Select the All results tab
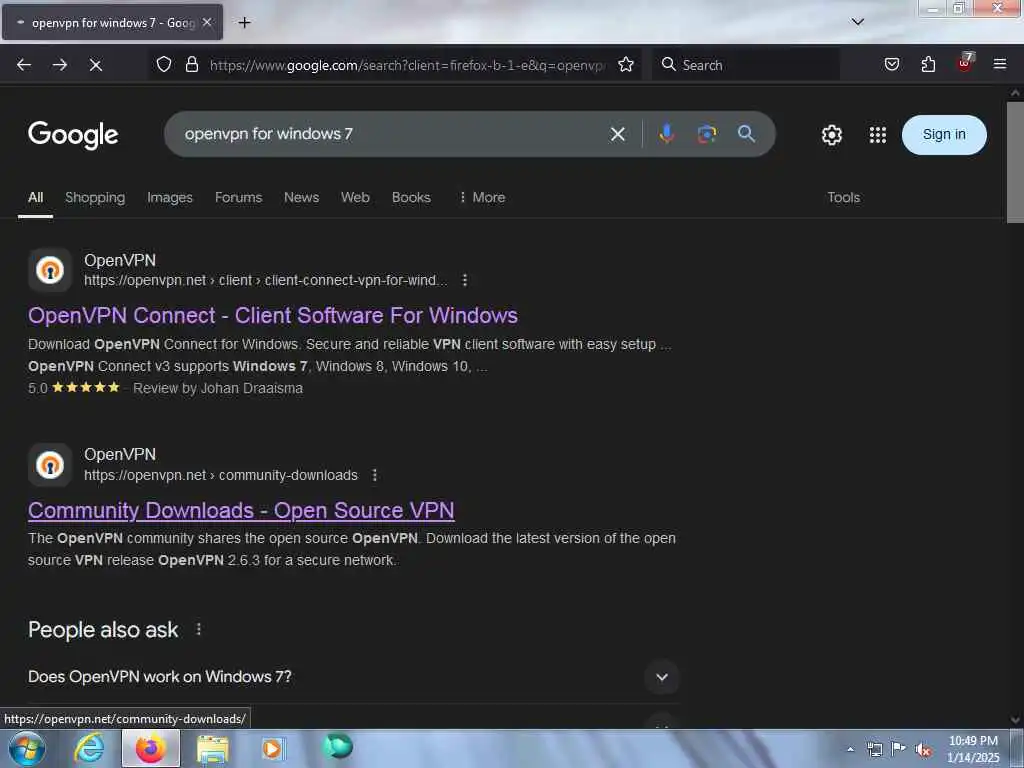 35,197
